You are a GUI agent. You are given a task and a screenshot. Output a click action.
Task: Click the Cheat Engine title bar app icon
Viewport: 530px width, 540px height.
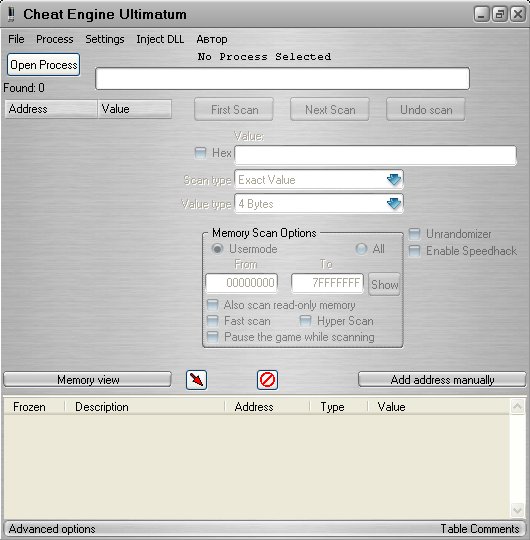(11, 14)
